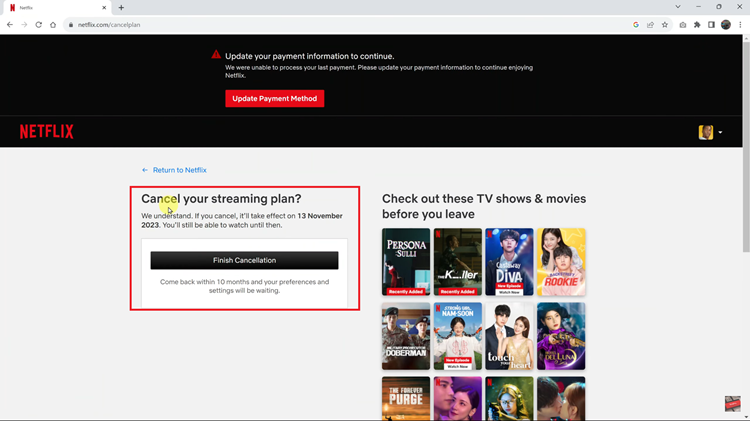
Task: Click the Netflix logo
Action: tap(46, 132)
